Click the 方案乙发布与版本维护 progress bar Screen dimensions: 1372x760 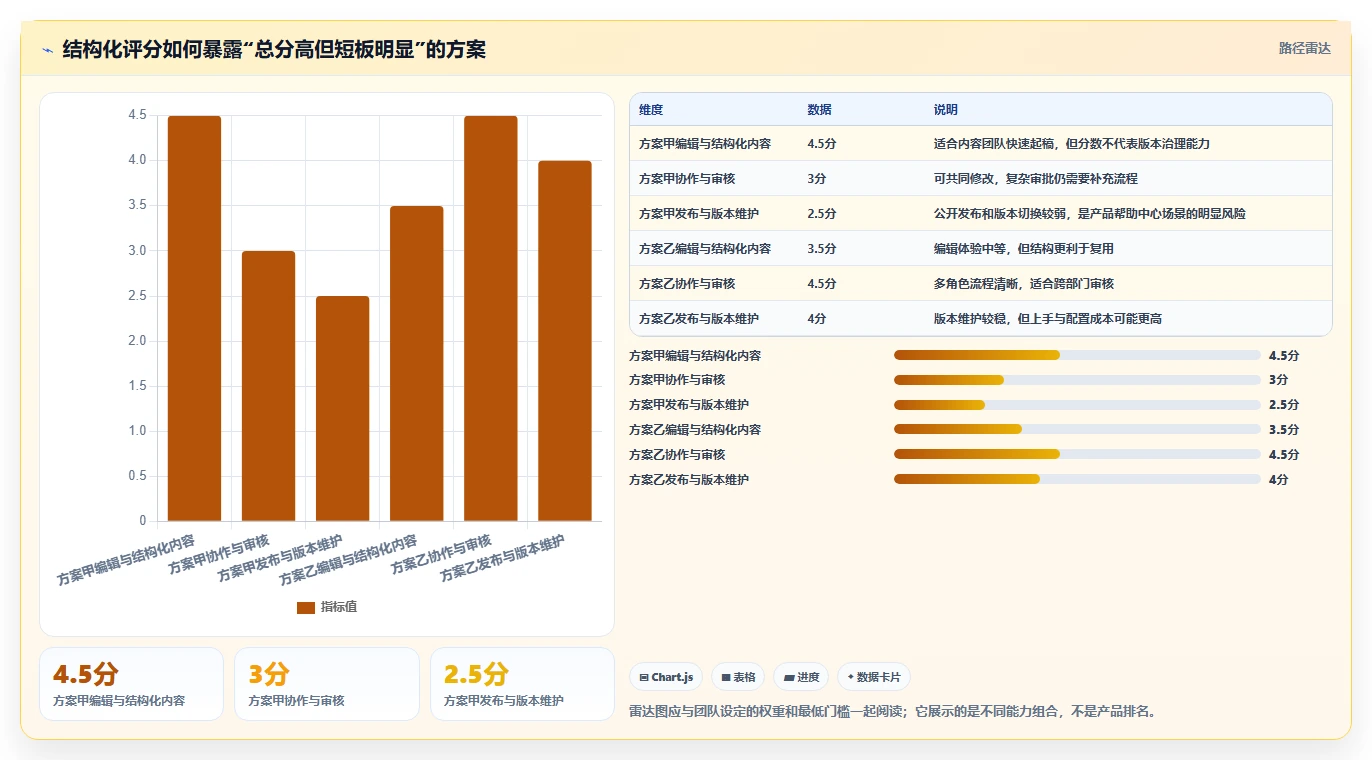(1077, 479)
